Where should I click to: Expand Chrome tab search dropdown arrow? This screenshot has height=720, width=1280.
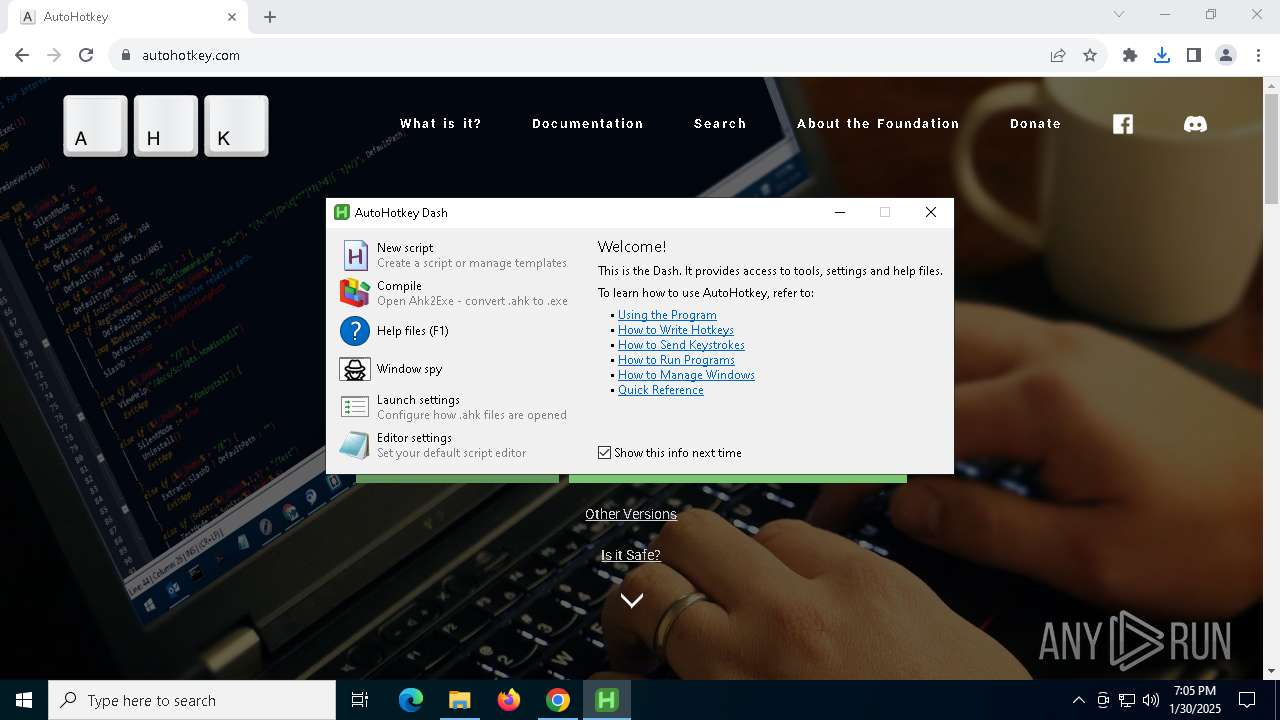1119,15
